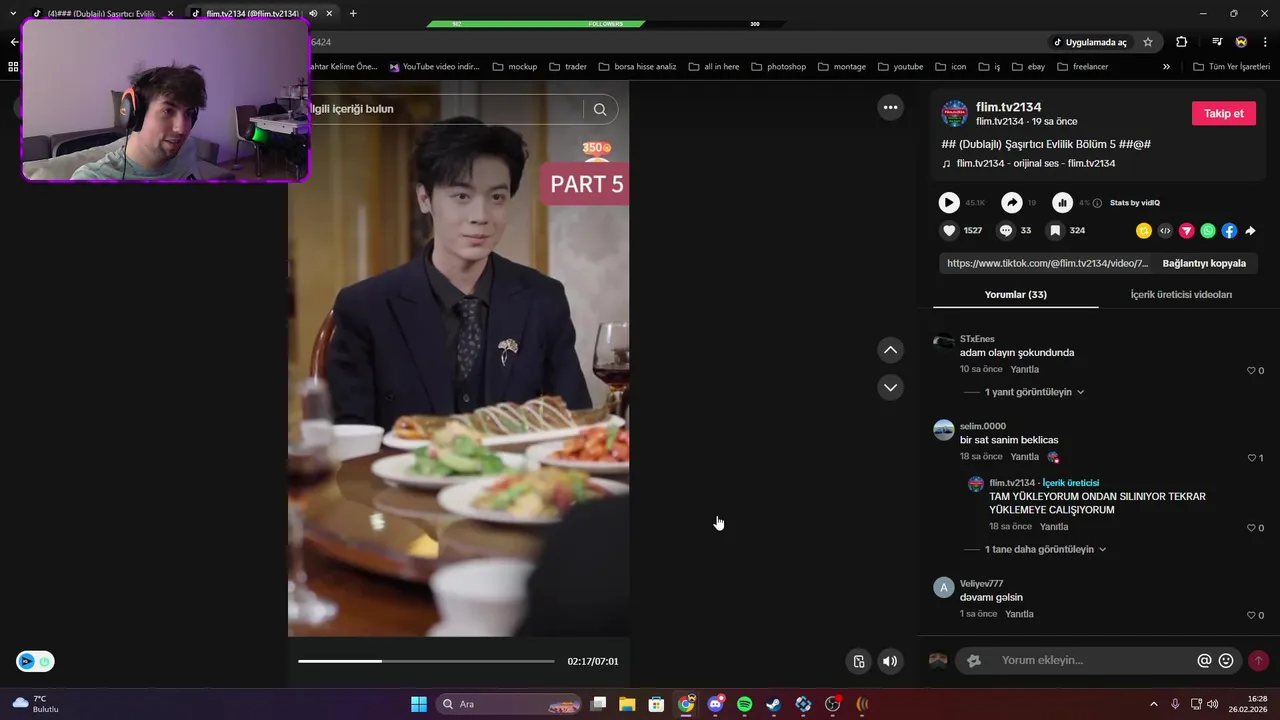Click the vidIQ engagement bar-chart icon
The image size is (1280, 720).
(1062, 203)
